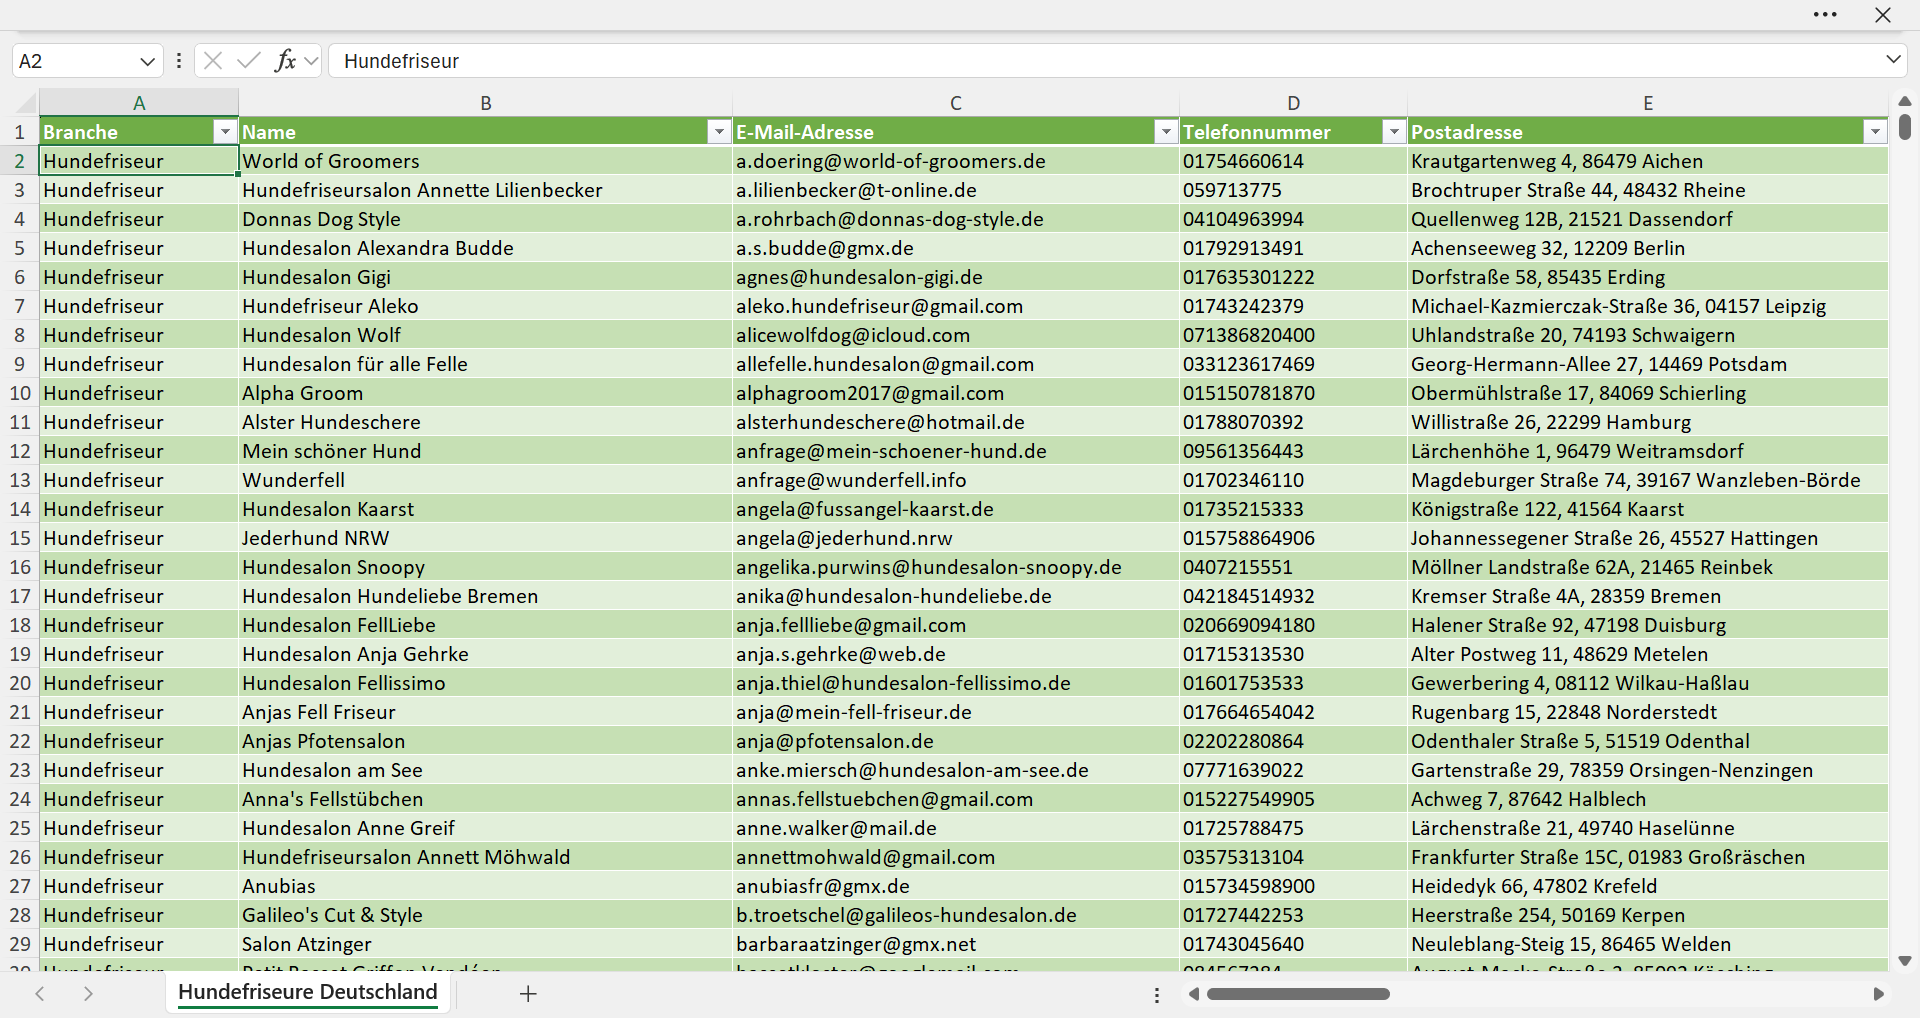Click the Alpha Groom name cell

pos(486,393)
